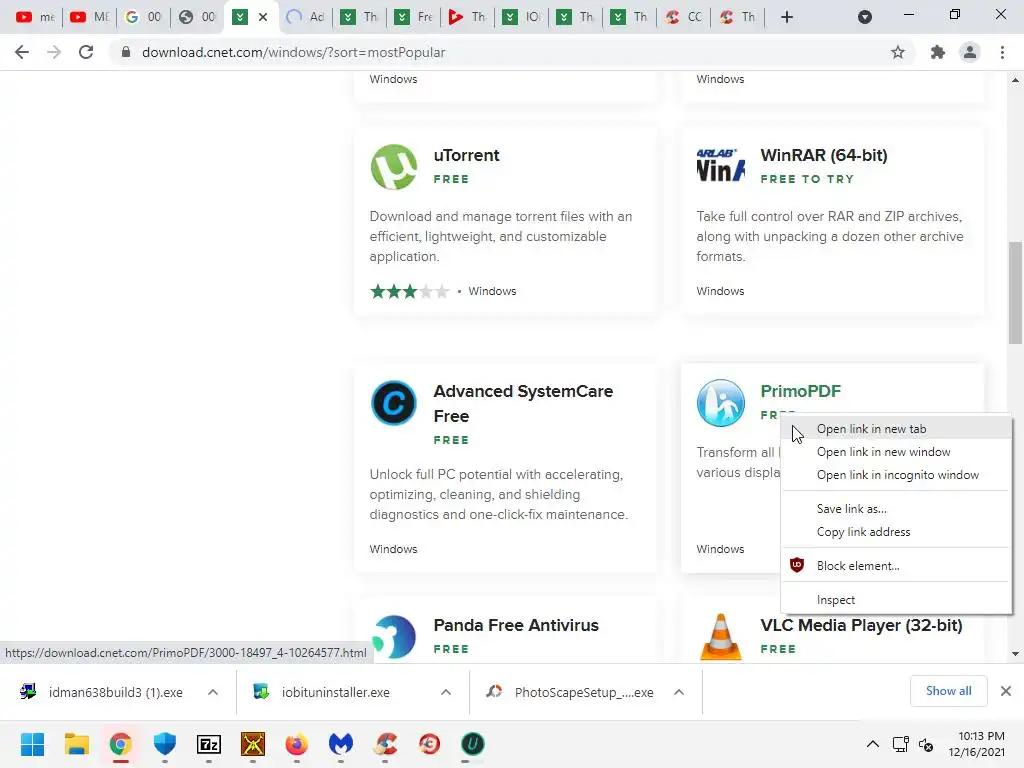Click the address bar URL
The image size is (1024, 768).
point(293,52)
